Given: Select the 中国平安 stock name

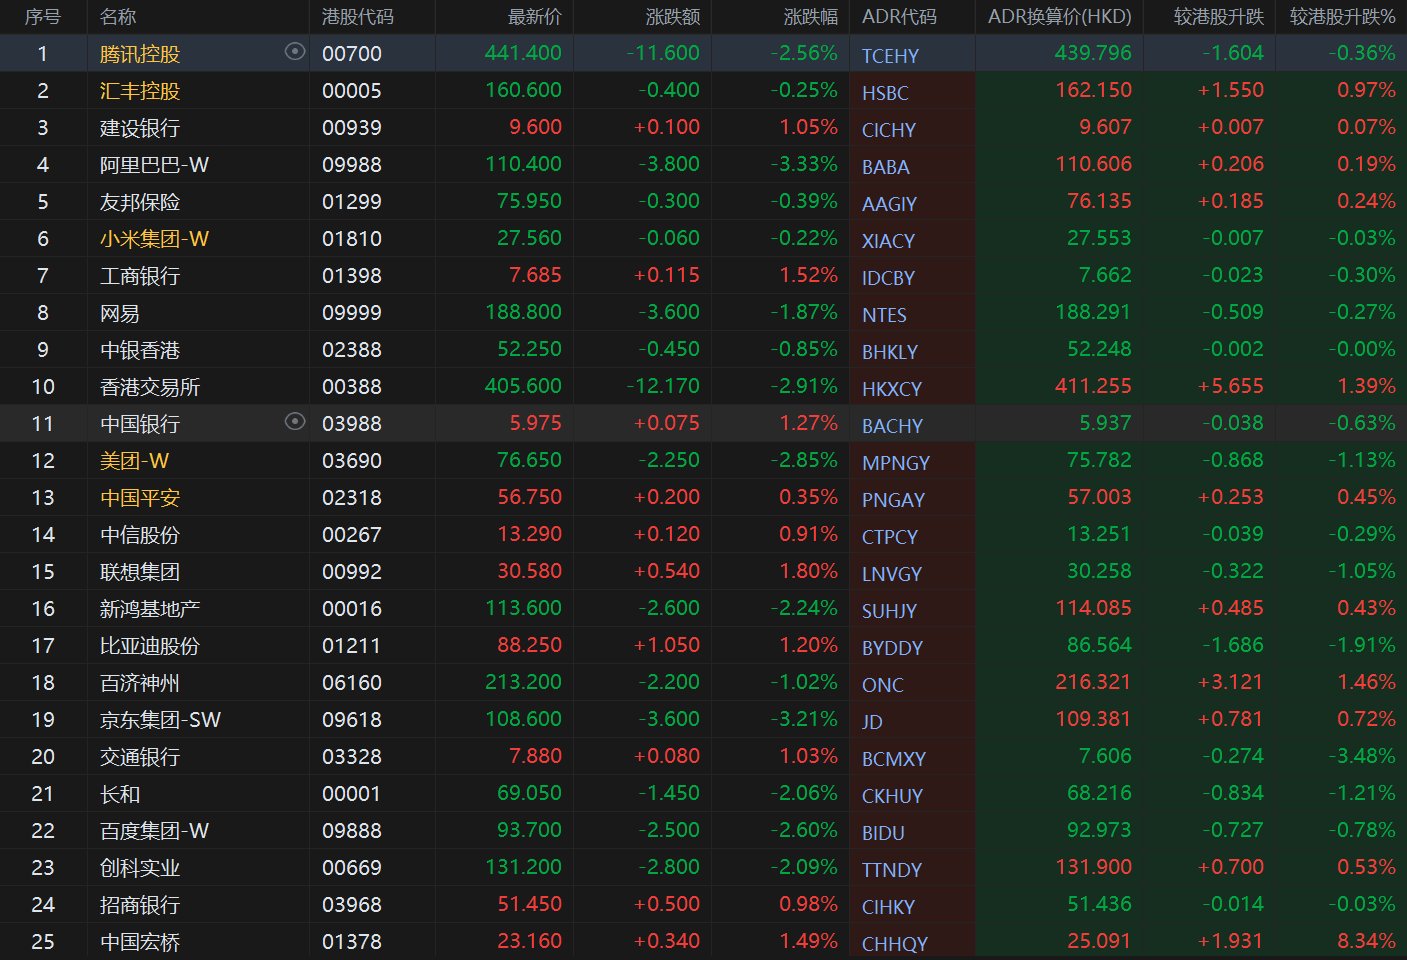Looking at the screenshot, I should point(140,498).
